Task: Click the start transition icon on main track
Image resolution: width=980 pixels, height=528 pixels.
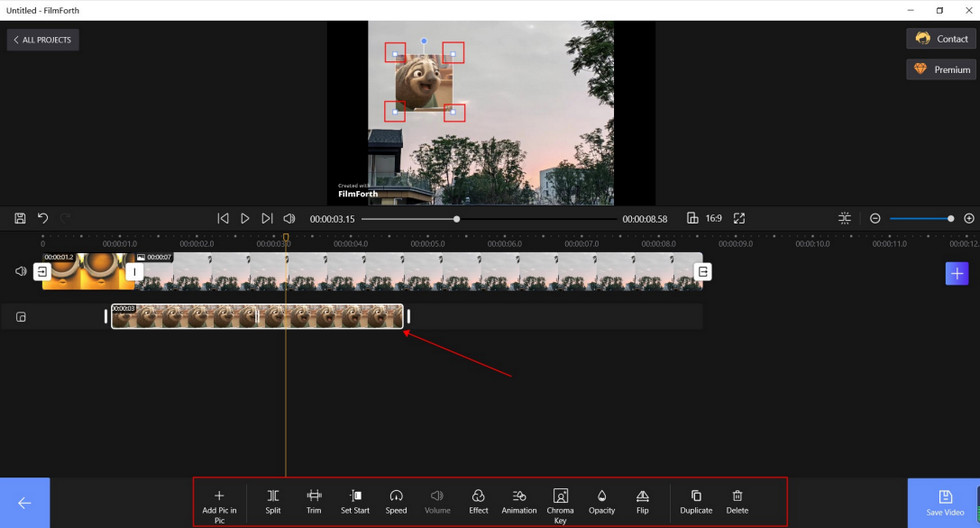Action: tap(42, 272)
